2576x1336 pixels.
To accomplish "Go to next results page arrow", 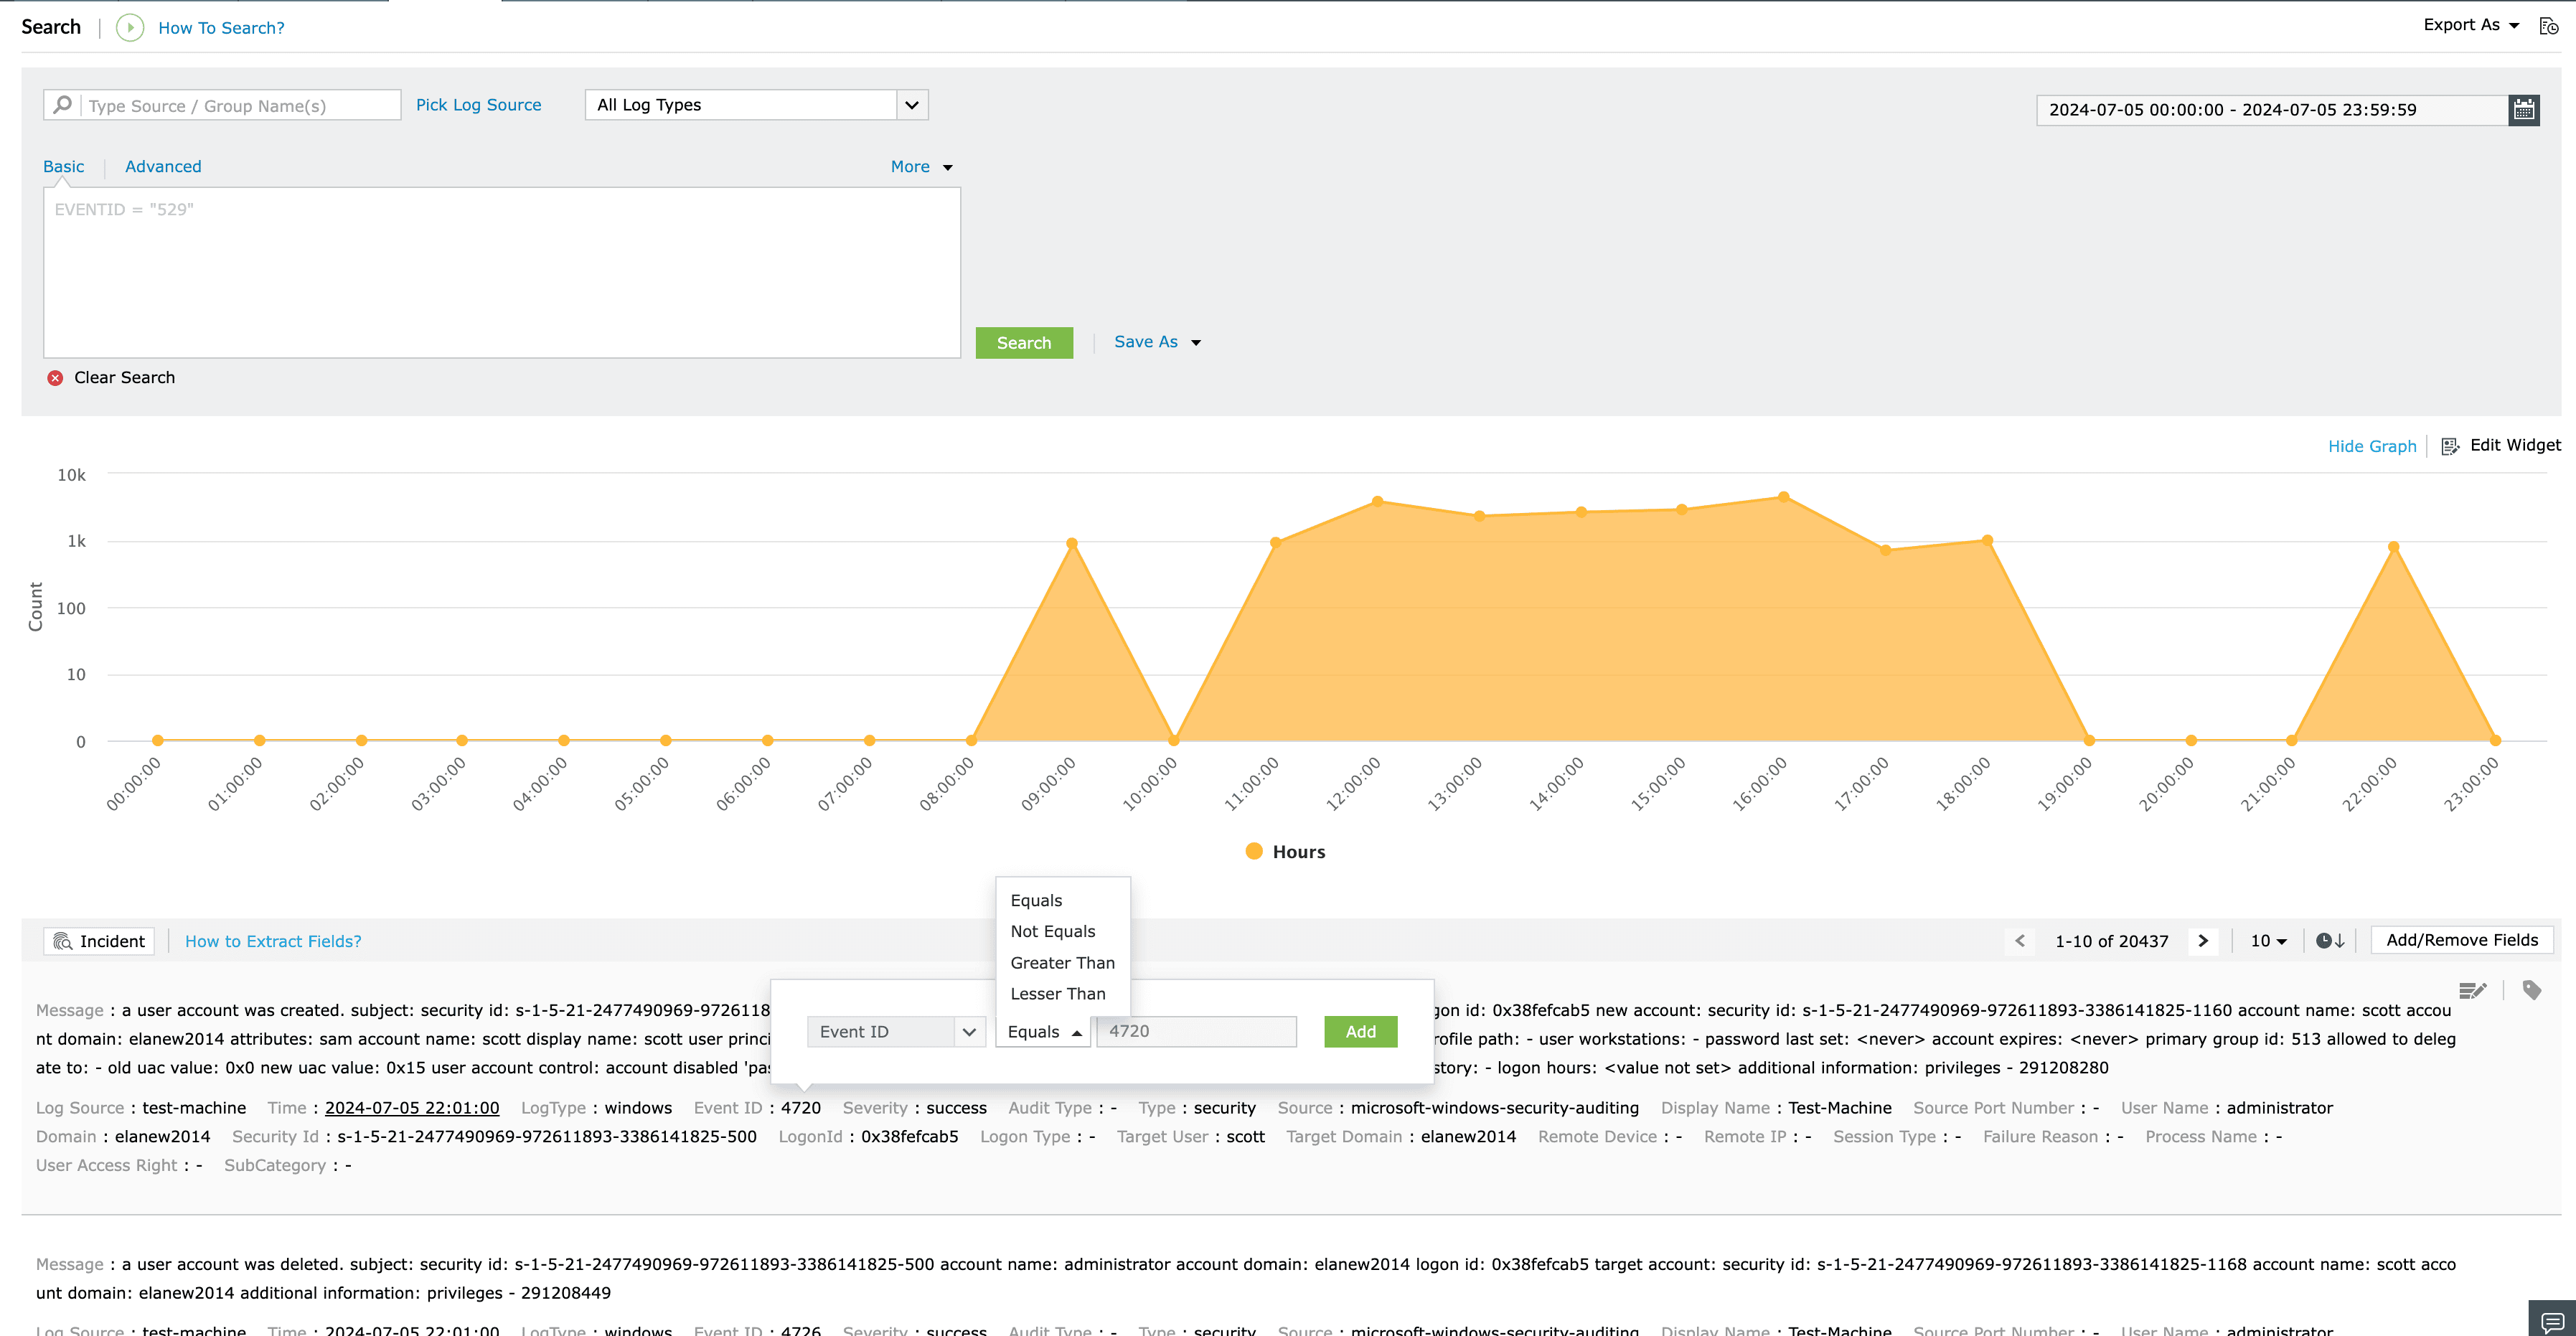I will (2203, 941).
